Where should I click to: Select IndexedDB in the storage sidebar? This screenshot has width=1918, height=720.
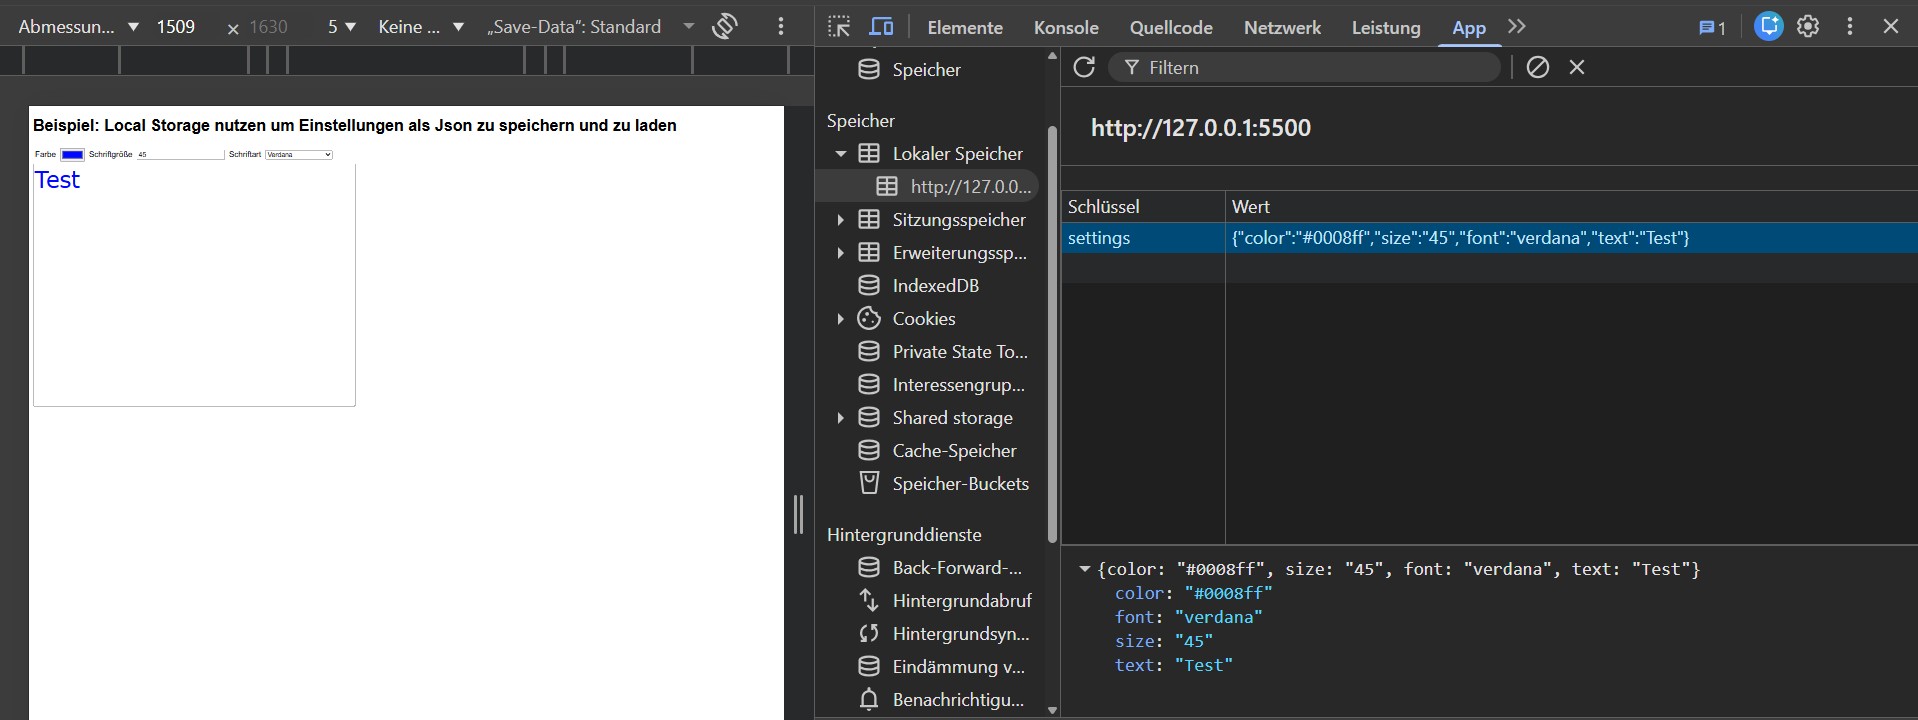935,286
